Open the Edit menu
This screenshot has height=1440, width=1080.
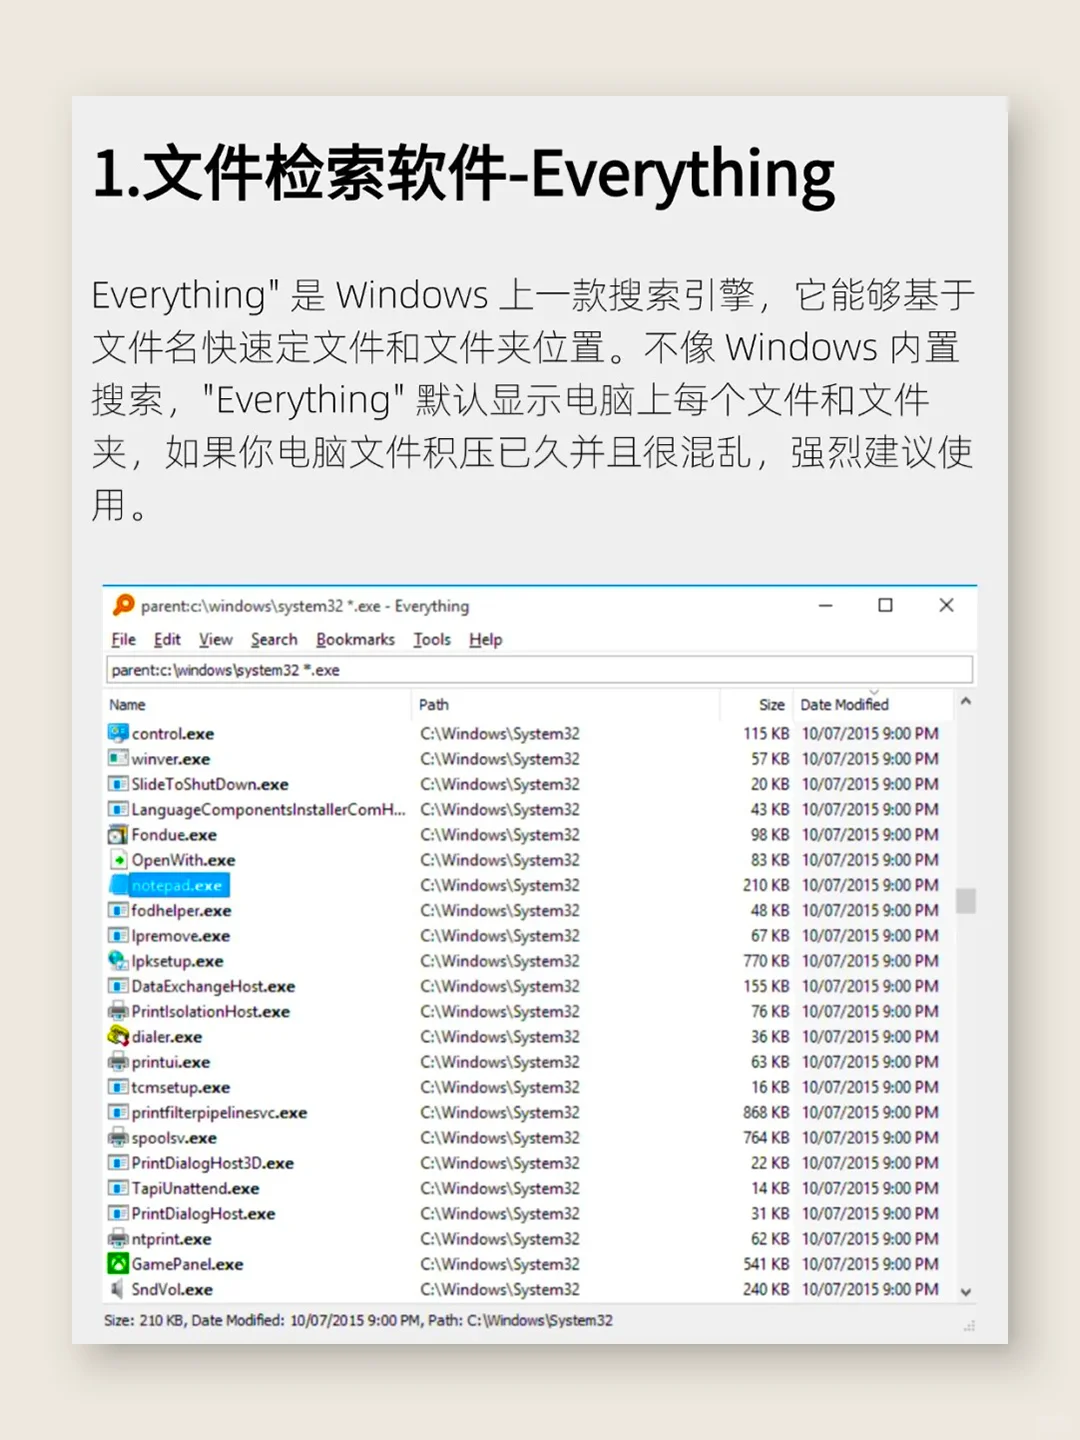tap(167, 639)
